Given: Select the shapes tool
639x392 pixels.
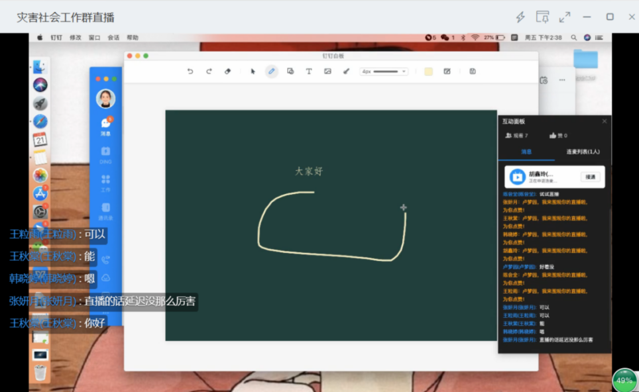Looking at the screenshot, I should pos(290,71).
